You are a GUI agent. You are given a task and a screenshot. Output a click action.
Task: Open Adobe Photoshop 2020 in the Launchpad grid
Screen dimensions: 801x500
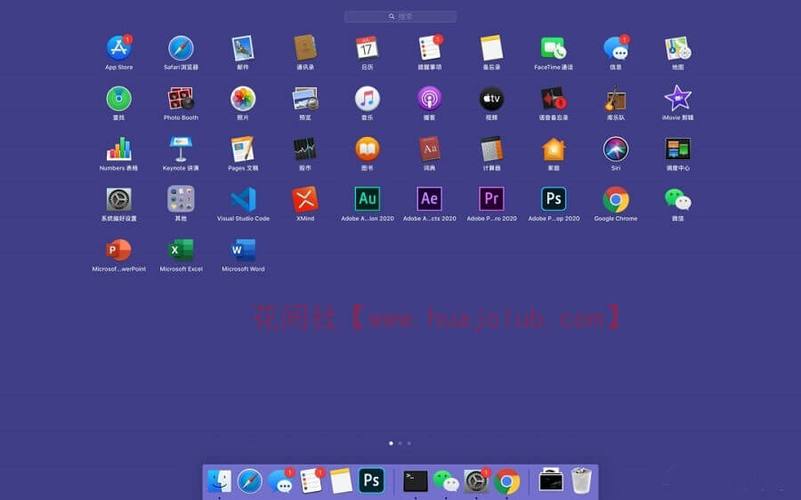click(554, 199)
